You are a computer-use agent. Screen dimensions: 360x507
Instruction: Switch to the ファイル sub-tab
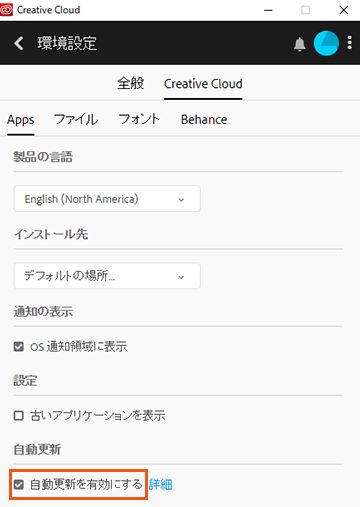76,119
